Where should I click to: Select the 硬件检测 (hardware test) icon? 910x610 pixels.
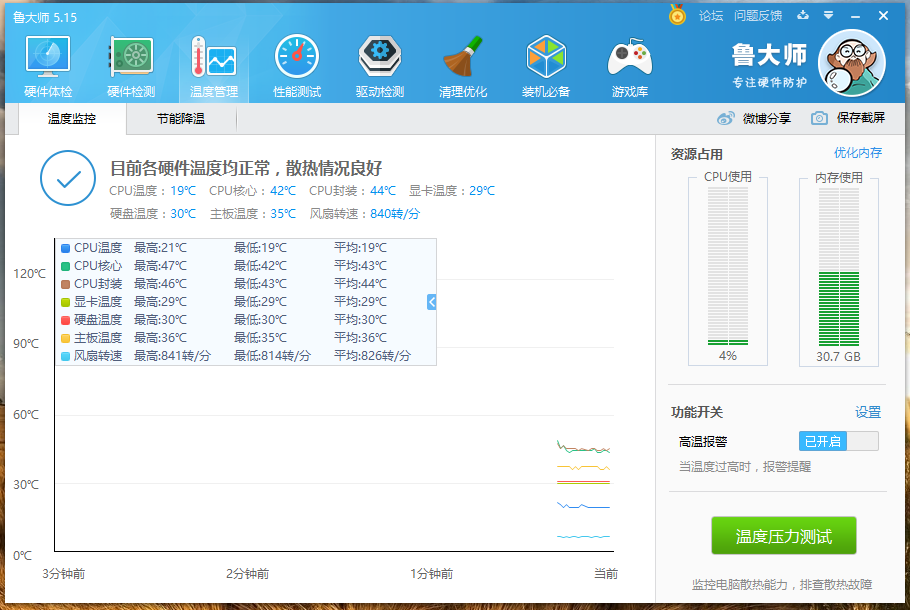click(129, 63)
